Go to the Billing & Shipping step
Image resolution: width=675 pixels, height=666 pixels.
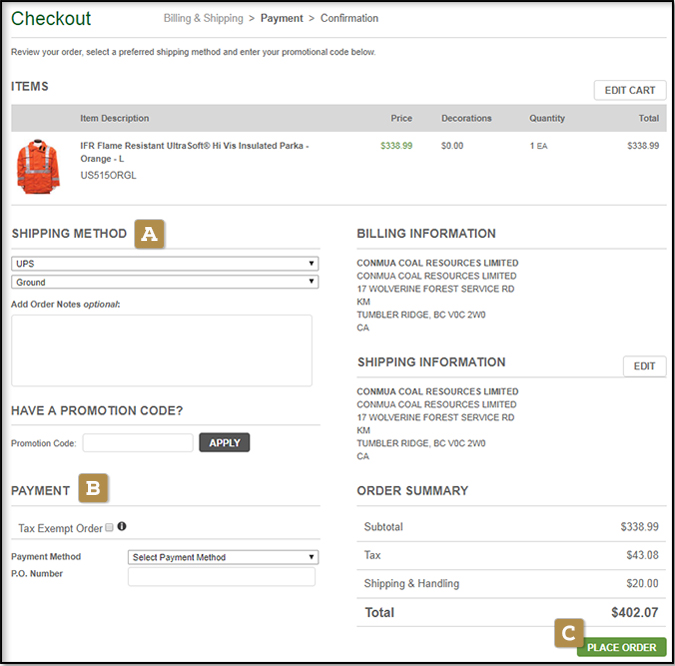coord(203,18)
